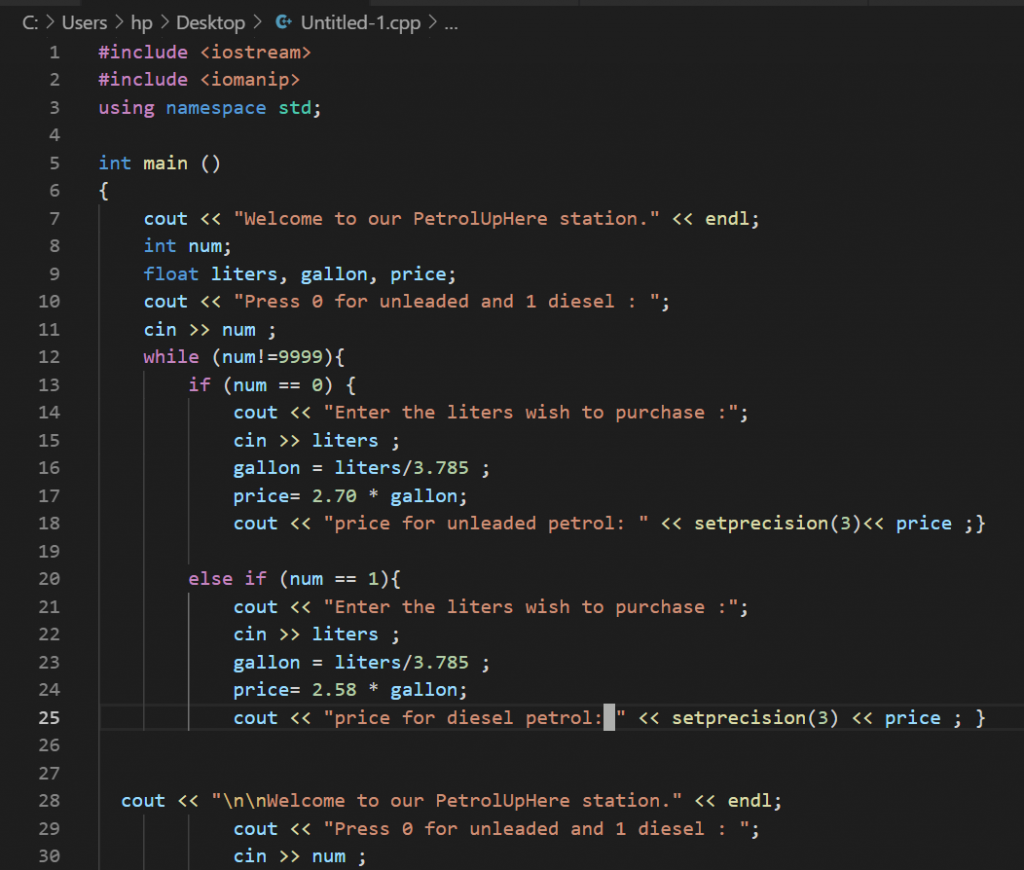Click the while keyword on line 12
Image resolution: width=1024 pixels, height=870 pixels.
[171, 357]
